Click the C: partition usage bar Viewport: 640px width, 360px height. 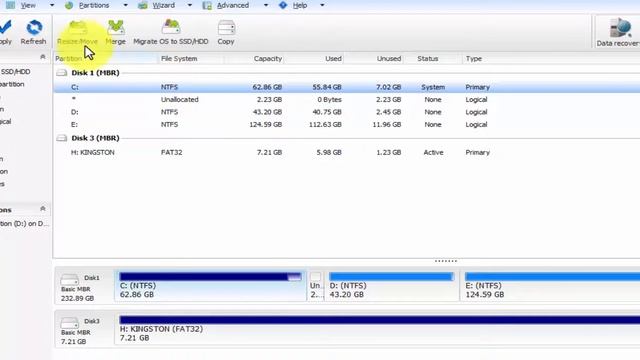click(x=211, y=277)
